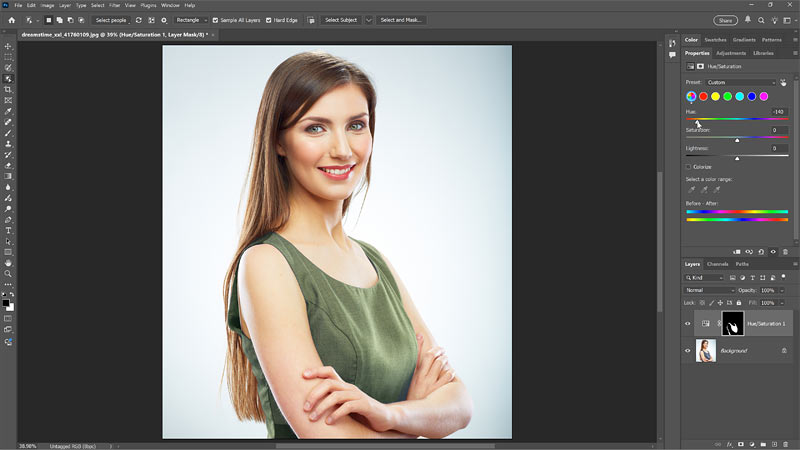Expand the Rectangle mode dropdown
The height and width of the screenshot is (450, 800).
pyautogui.click(x=192, y=20)
